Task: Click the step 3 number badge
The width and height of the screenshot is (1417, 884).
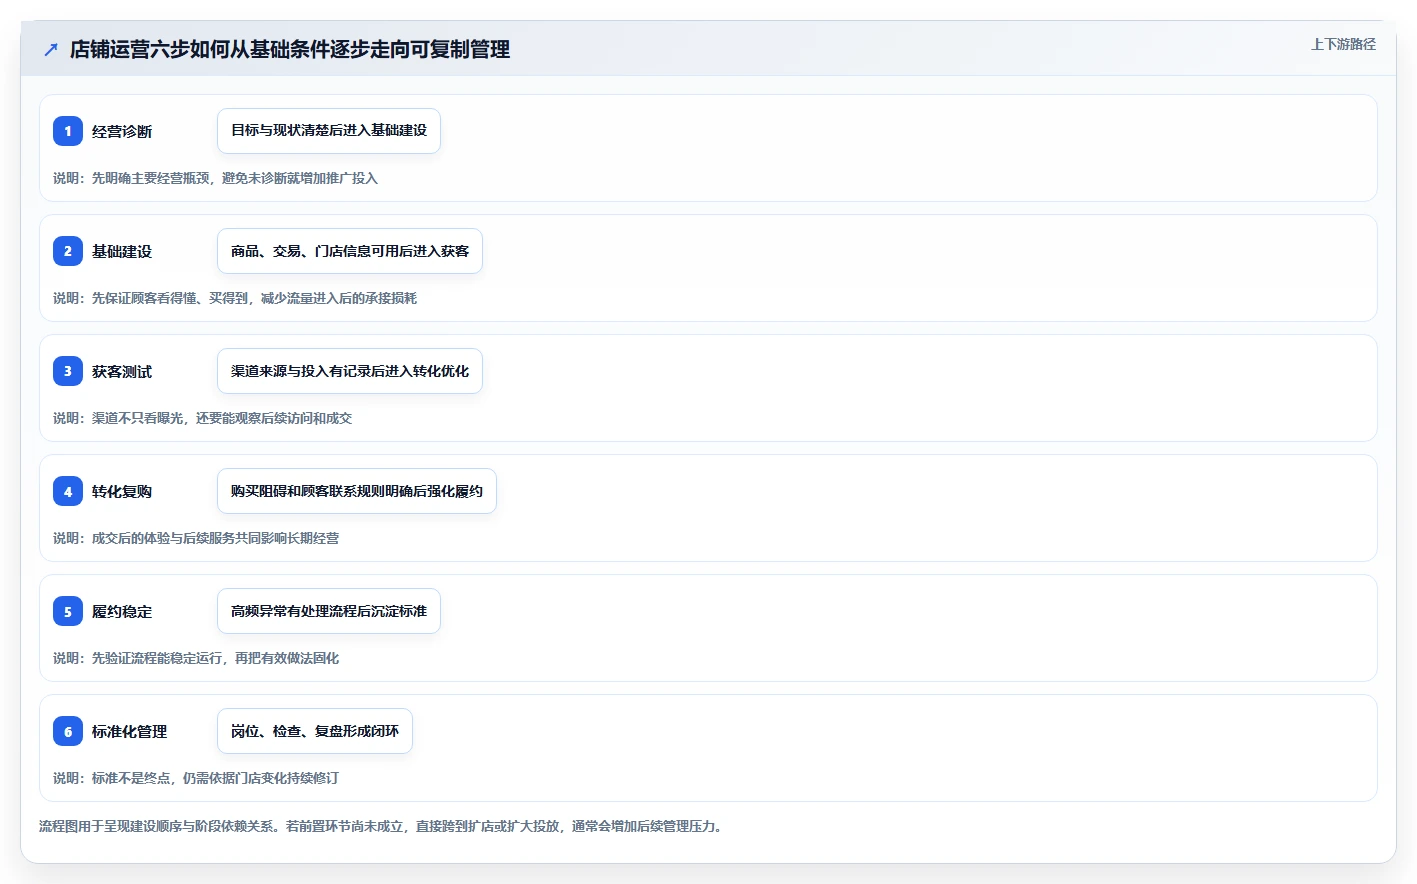Action: 68,371
